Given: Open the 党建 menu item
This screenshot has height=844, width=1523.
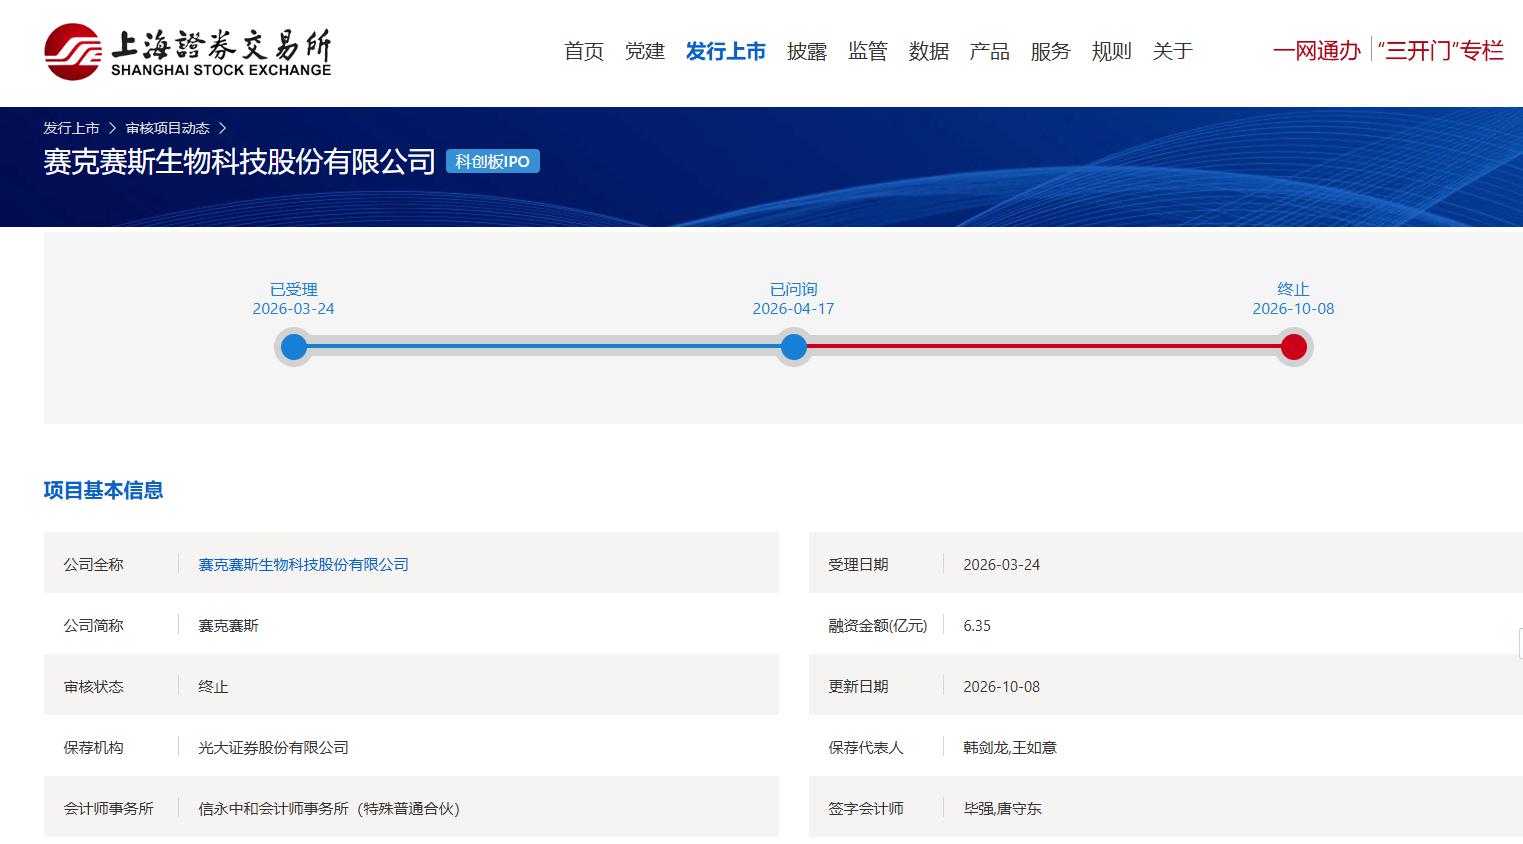Looking at the screenshot, I should click(645, 51).
